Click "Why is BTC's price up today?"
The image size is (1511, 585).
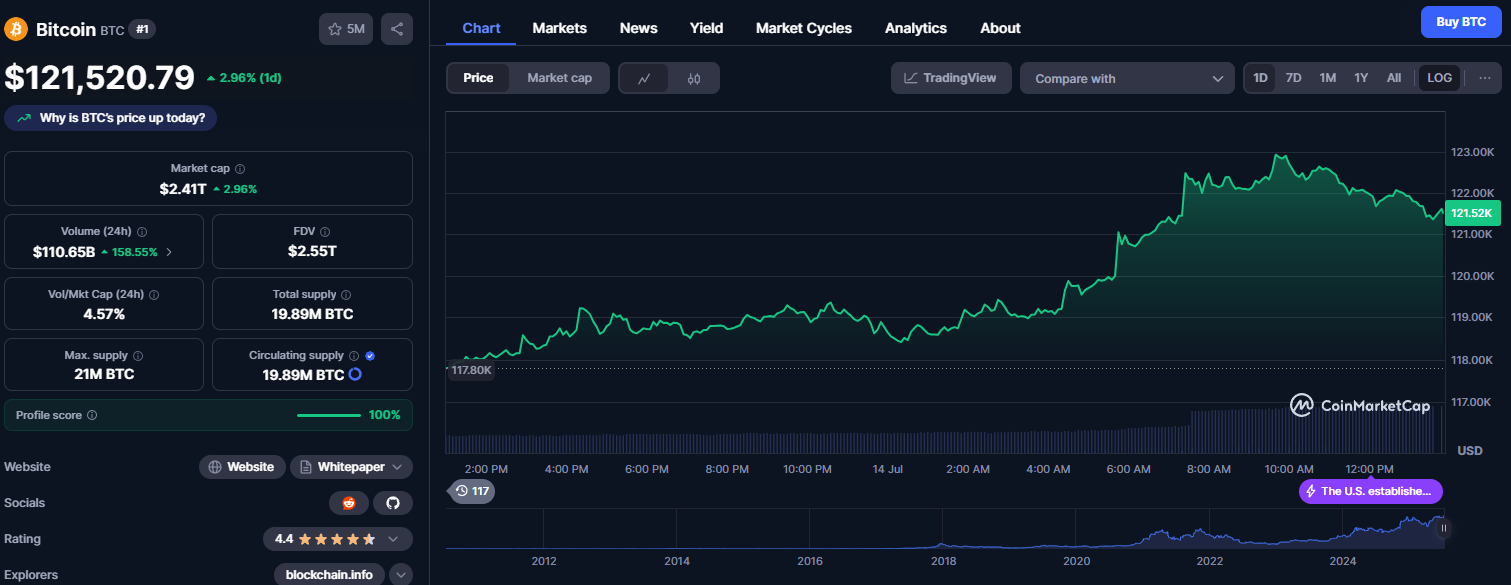pos(111,118)
